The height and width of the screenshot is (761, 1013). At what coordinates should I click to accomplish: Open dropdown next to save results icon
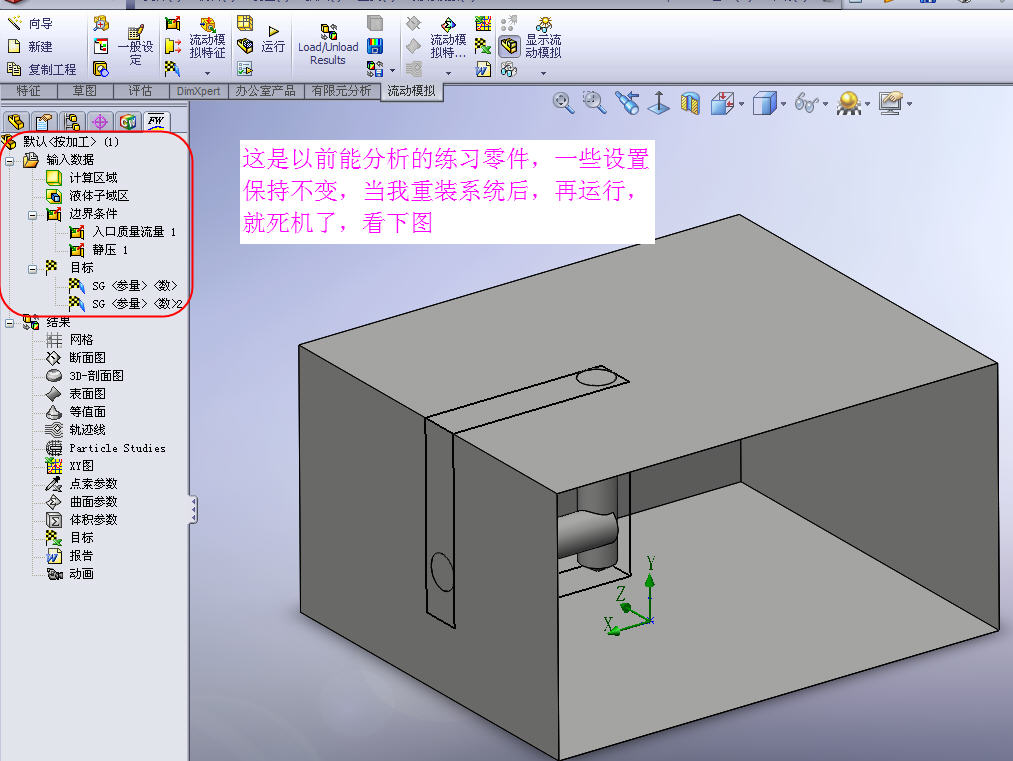click(392, 70)
